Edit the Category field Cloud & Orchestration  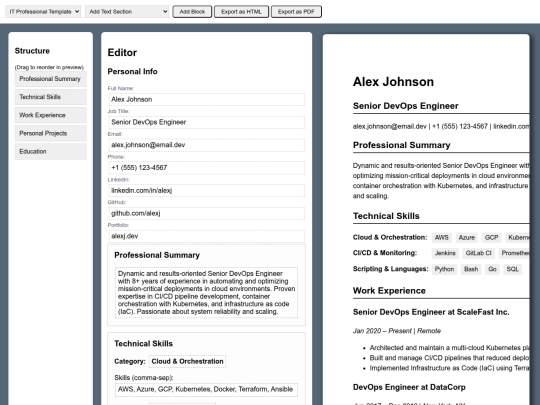187,361
